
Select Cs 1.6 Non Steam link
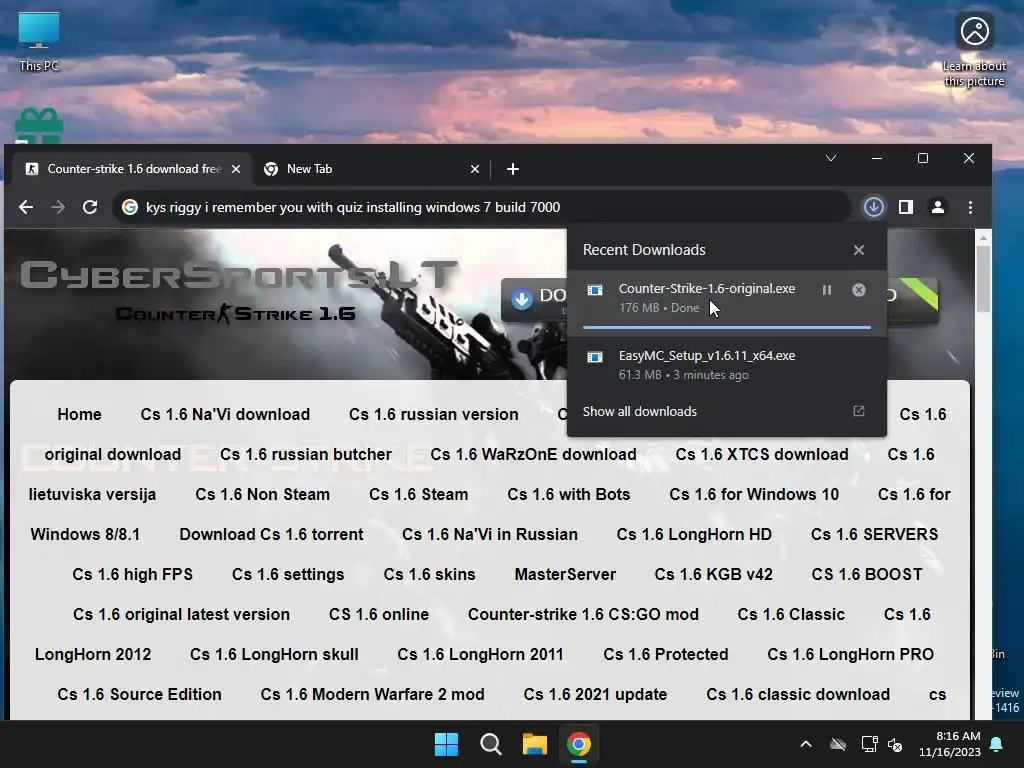click(x=263, y=494)
